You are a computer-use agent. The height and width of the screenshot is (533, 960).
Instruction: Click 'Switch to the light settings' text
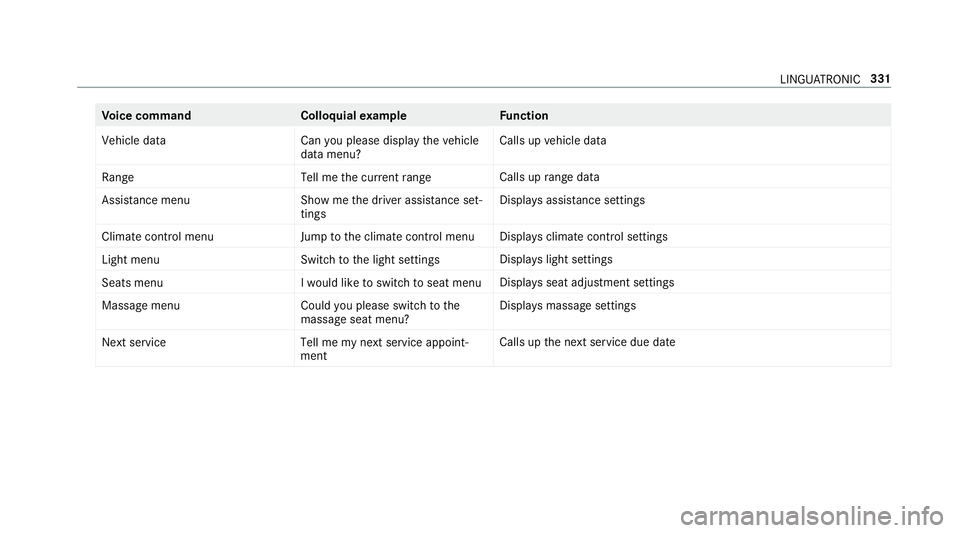[370, 260]
